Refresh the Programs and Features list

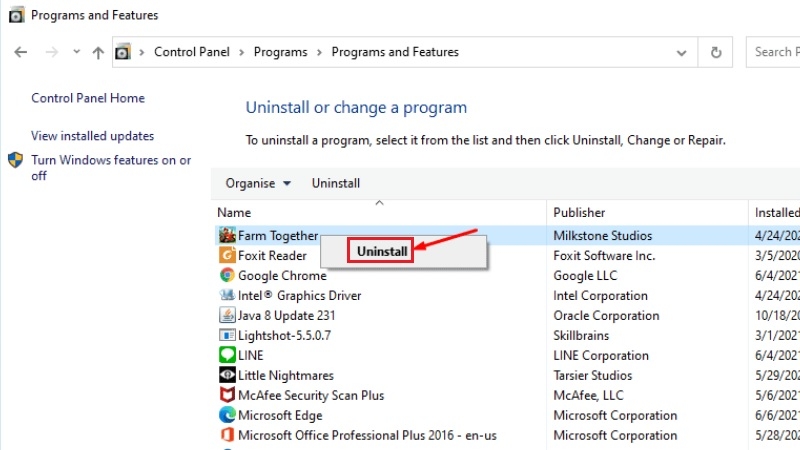[716, 52]
